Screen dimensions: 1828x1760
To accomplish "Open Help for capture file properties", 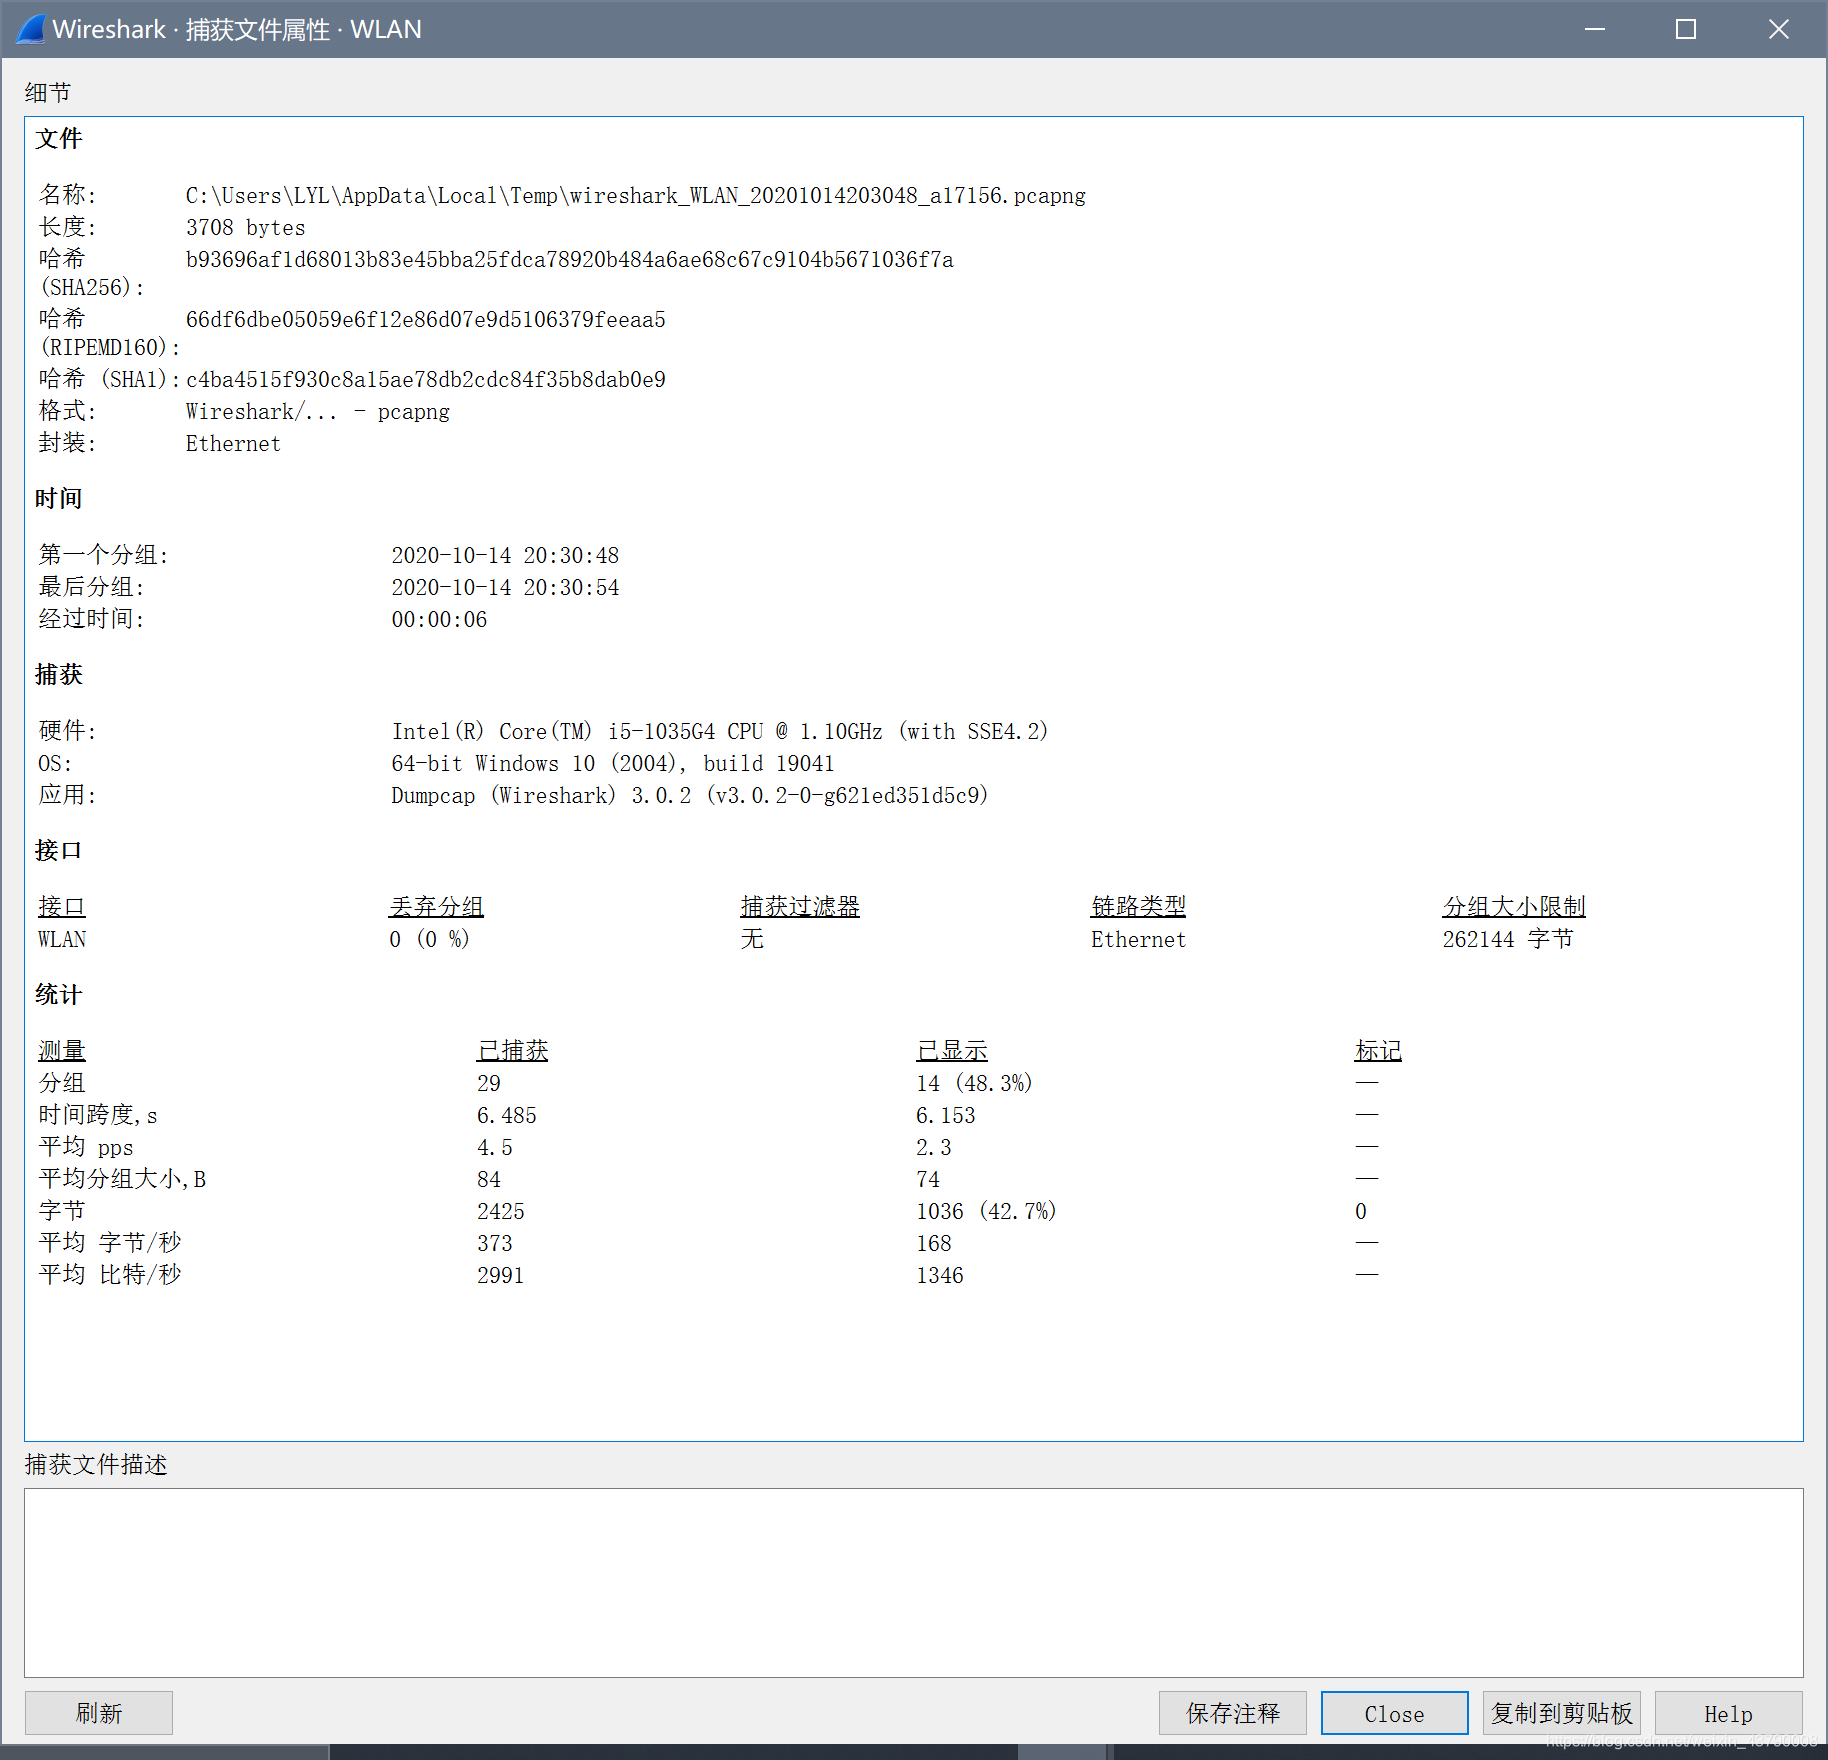I will tap(1728, 1713).
